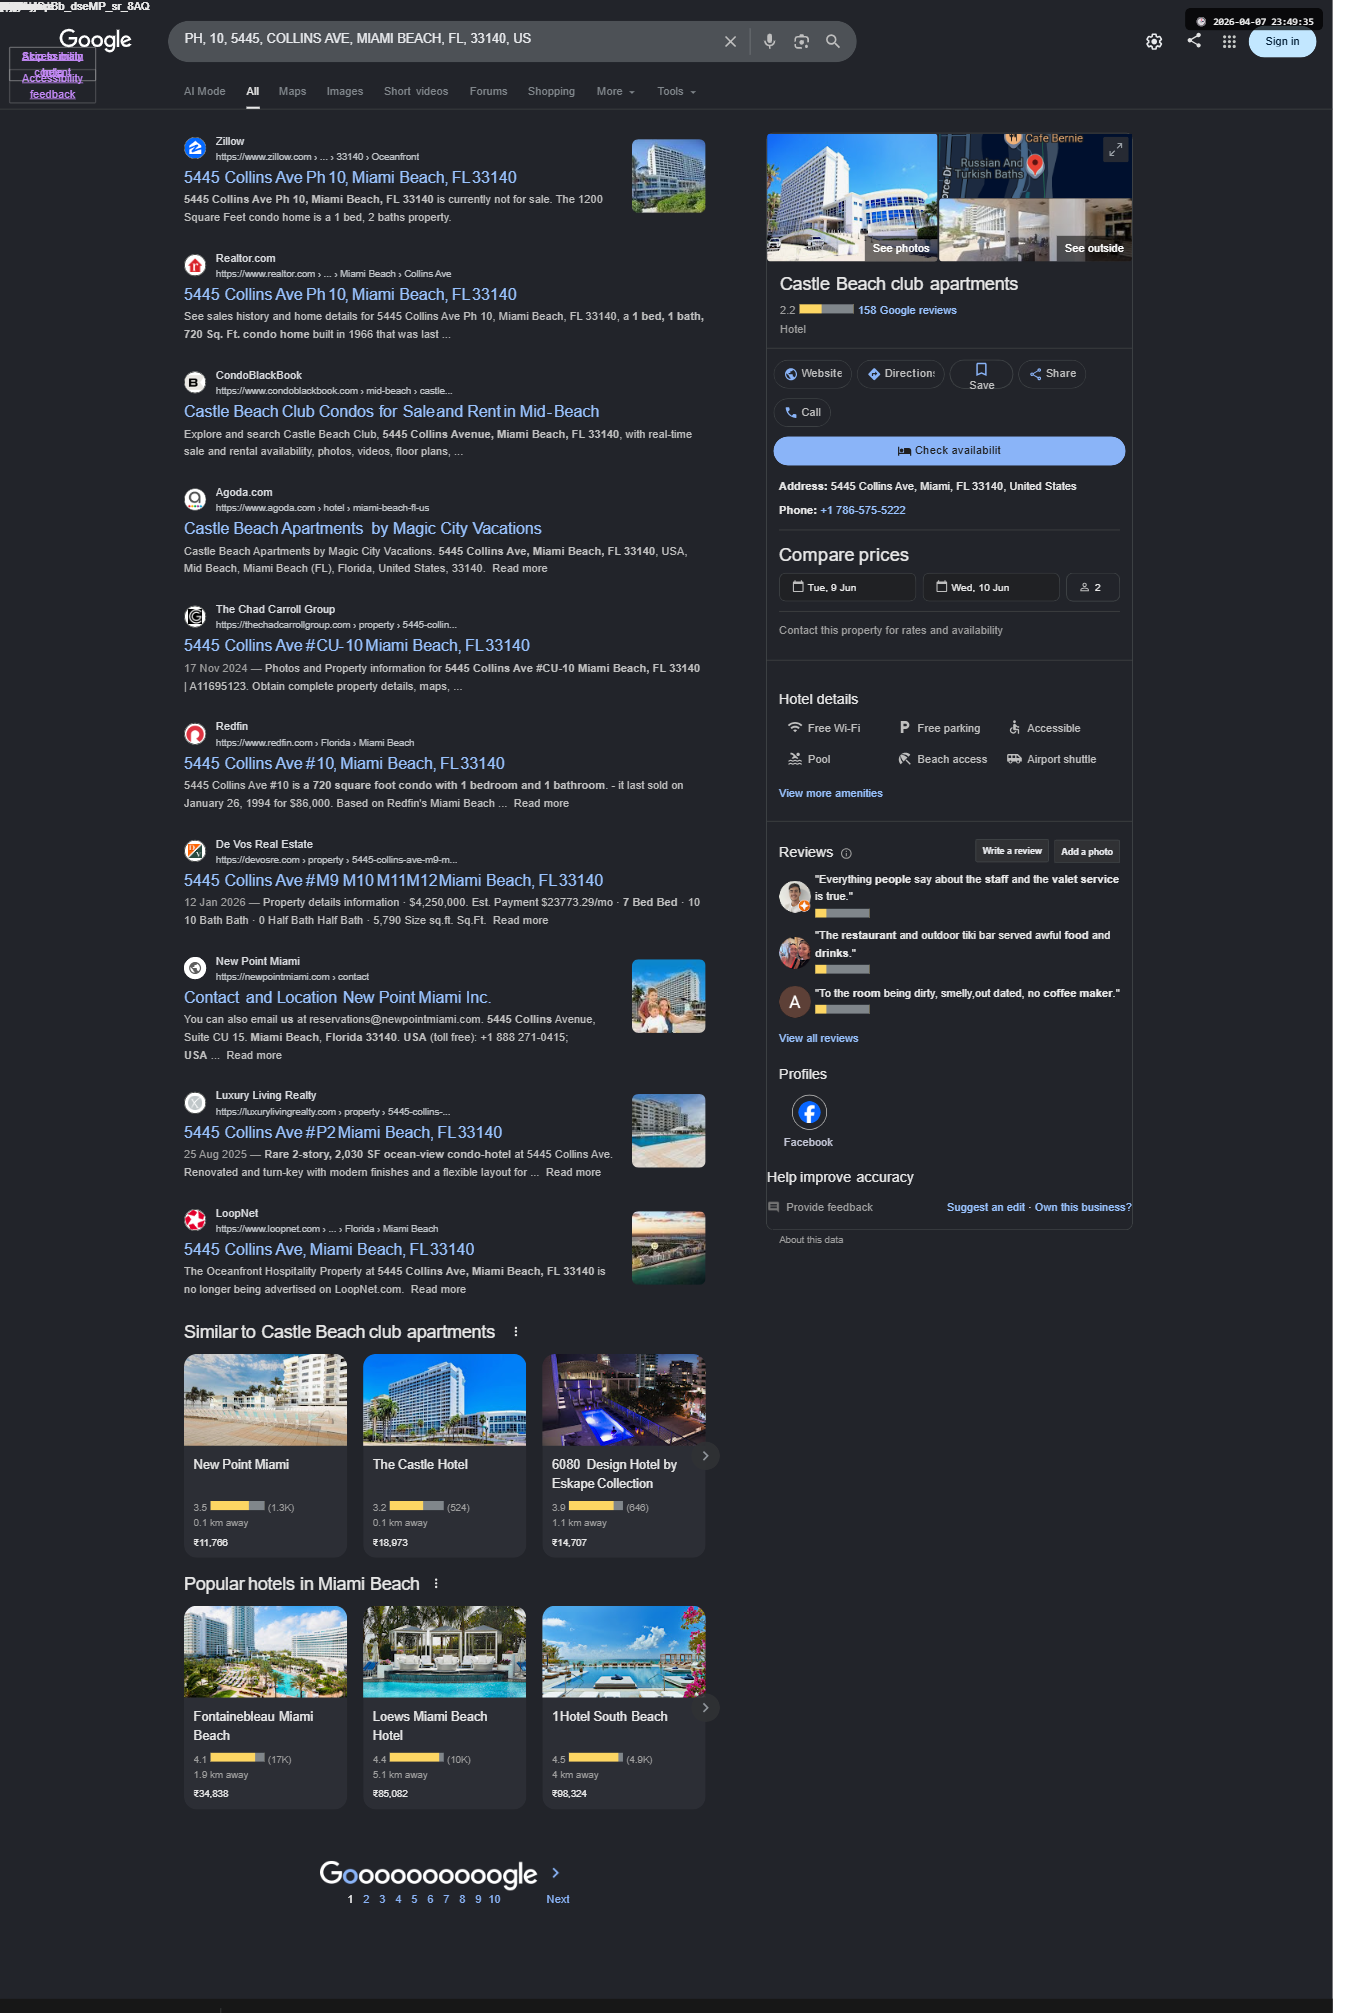This screenshot has height=2013, width=1348.
Task: Click Add a photo button
Action: pyautogui.click(x=1087, y=852)
